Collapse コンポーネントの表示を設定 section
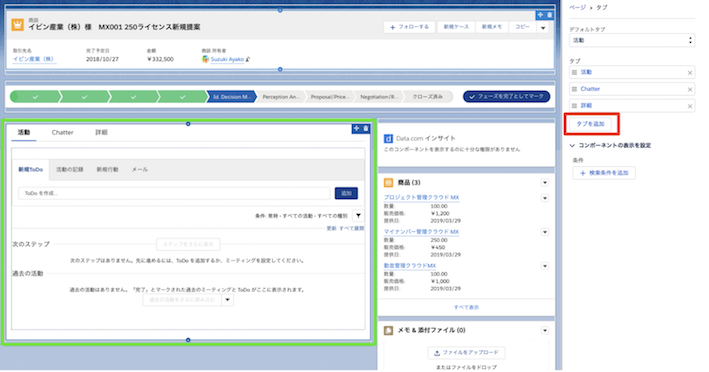 (x=572, y=146)
